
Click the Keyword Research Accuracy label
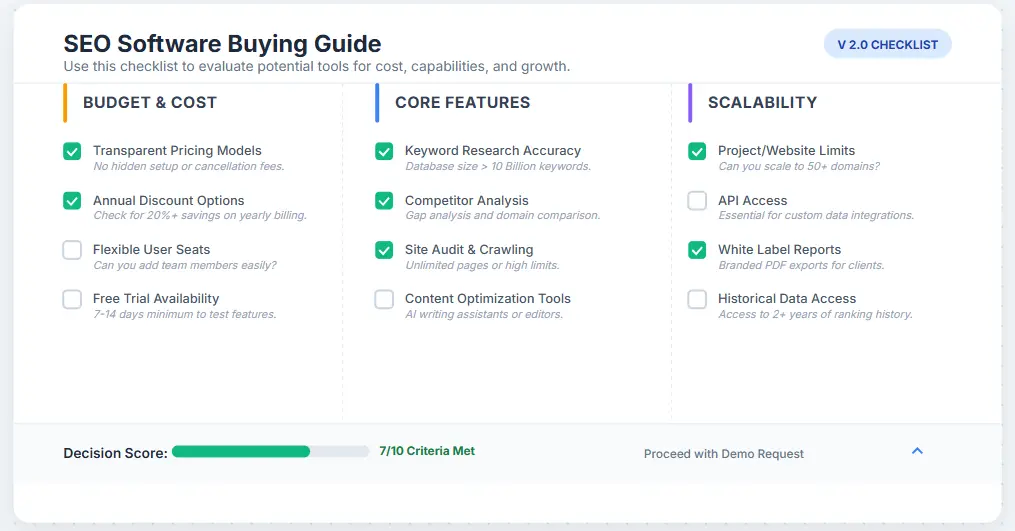(493, 150)
